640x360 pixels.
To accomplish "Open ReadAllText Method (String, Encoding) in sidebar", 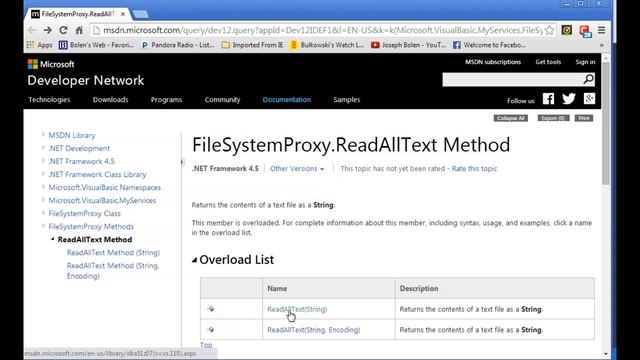I will pos(113,271).
